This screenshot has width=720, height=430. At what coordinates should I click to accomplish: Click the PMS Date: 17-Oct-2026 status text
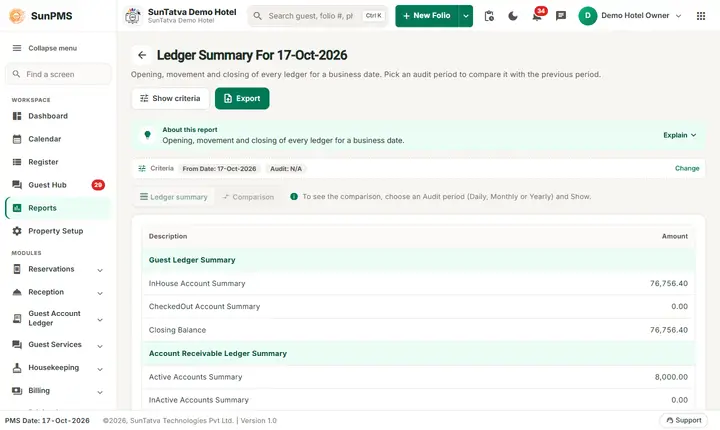pyautogui.click(x=47, y=420)
